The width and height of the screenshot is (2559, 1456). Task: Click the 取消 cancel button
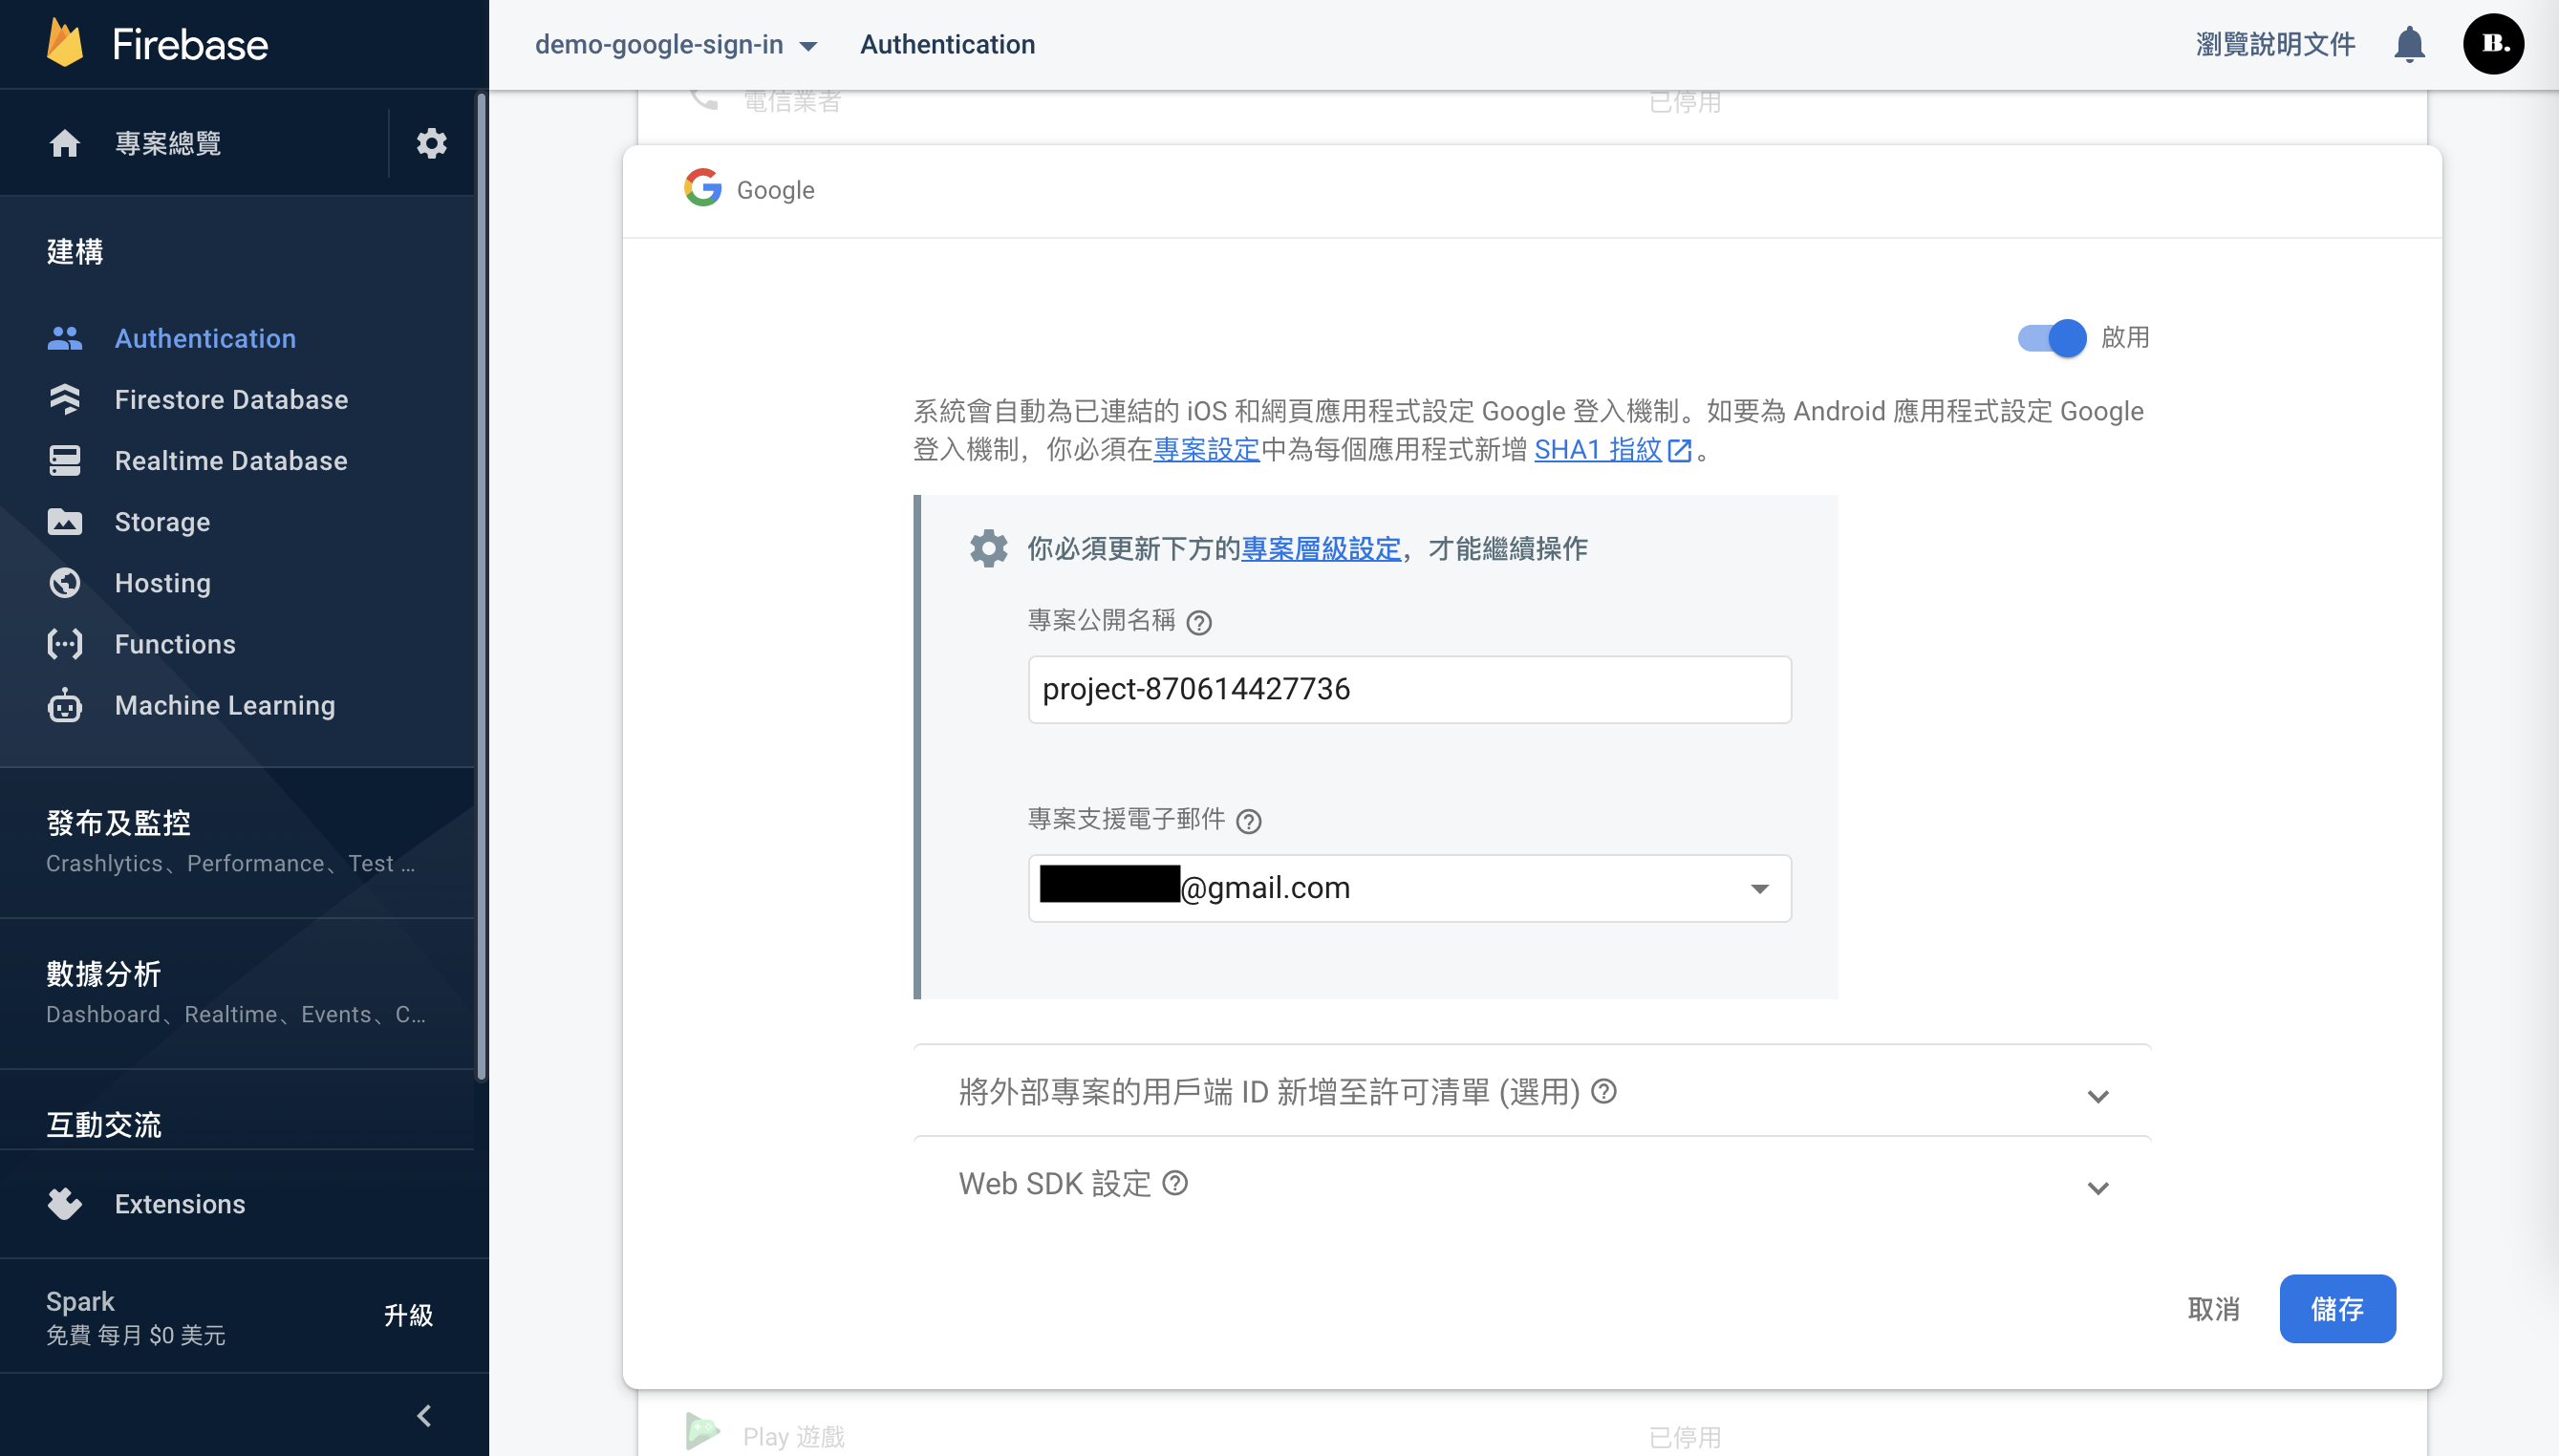(2212, 1308)
